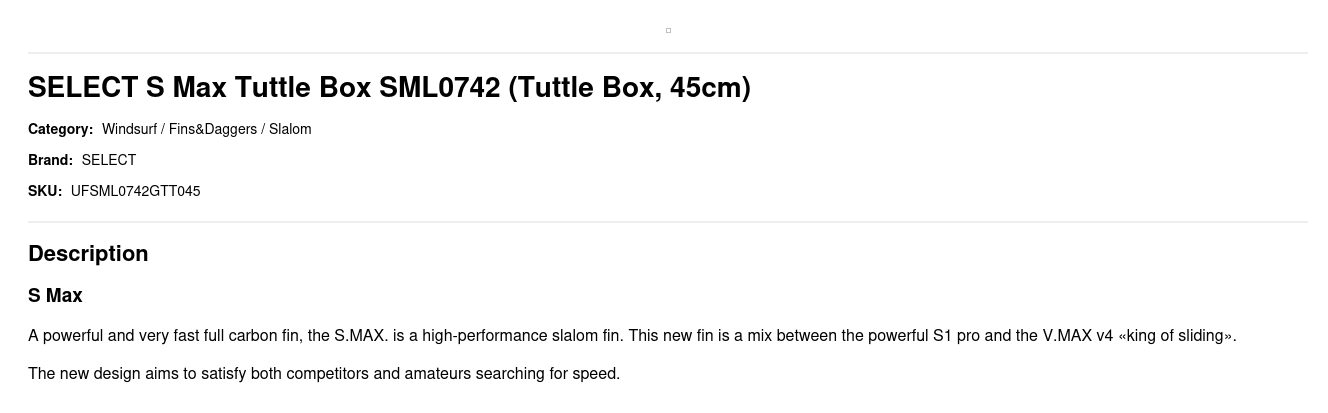
Task: Select the Windsurf category text
Action: click(x=129, y=129)
